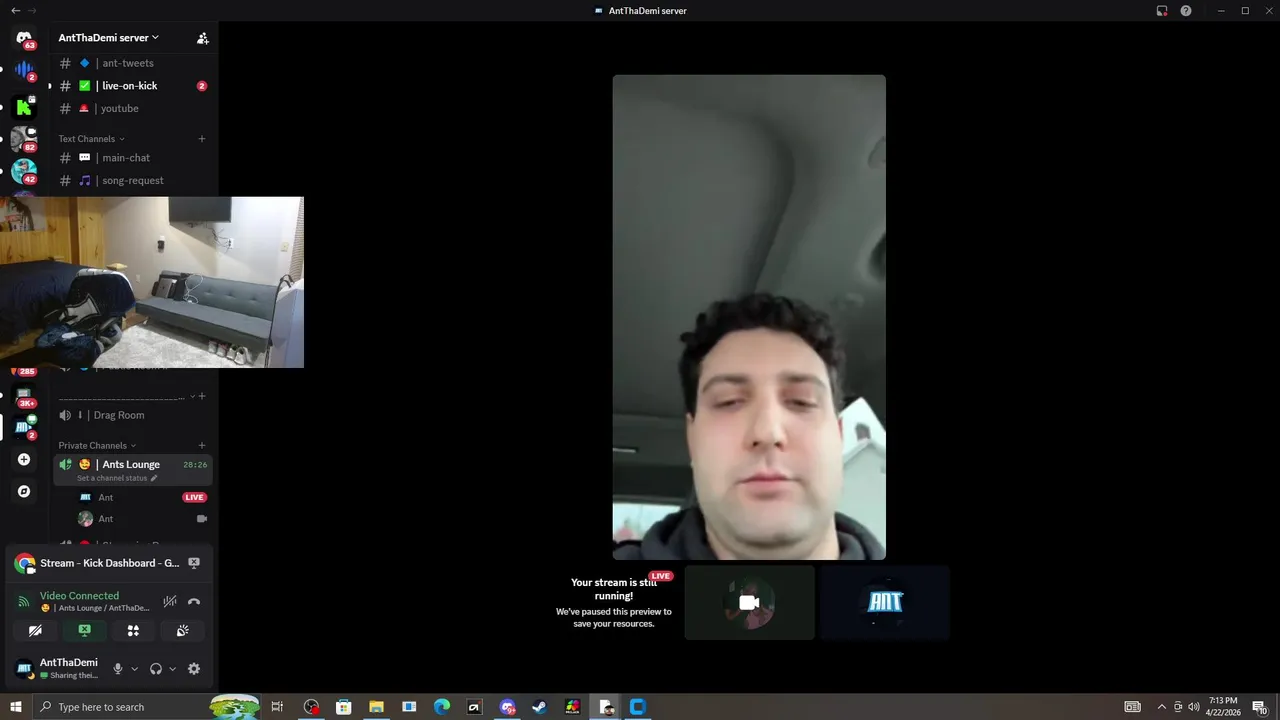Click the room camera pop-out video
The width and height of the screenshot is (1280, 720).
[x=152, y=282]
